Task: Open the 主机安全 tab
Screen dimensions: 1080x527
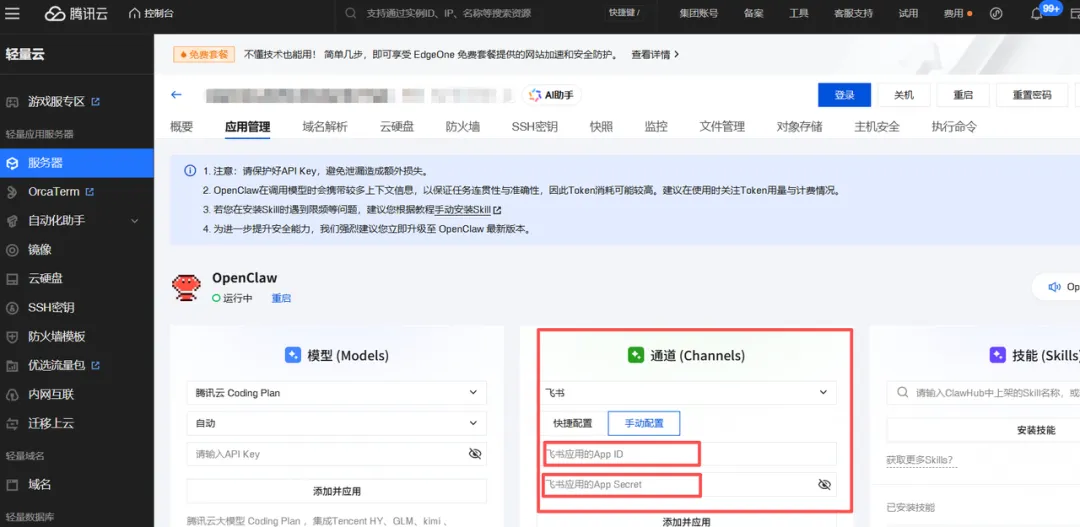Action: click(877, 127)
